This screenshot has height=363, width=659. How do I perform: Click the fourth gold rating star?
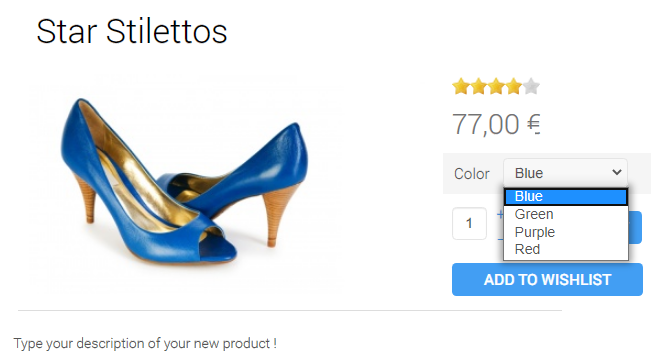coord(514,86)
